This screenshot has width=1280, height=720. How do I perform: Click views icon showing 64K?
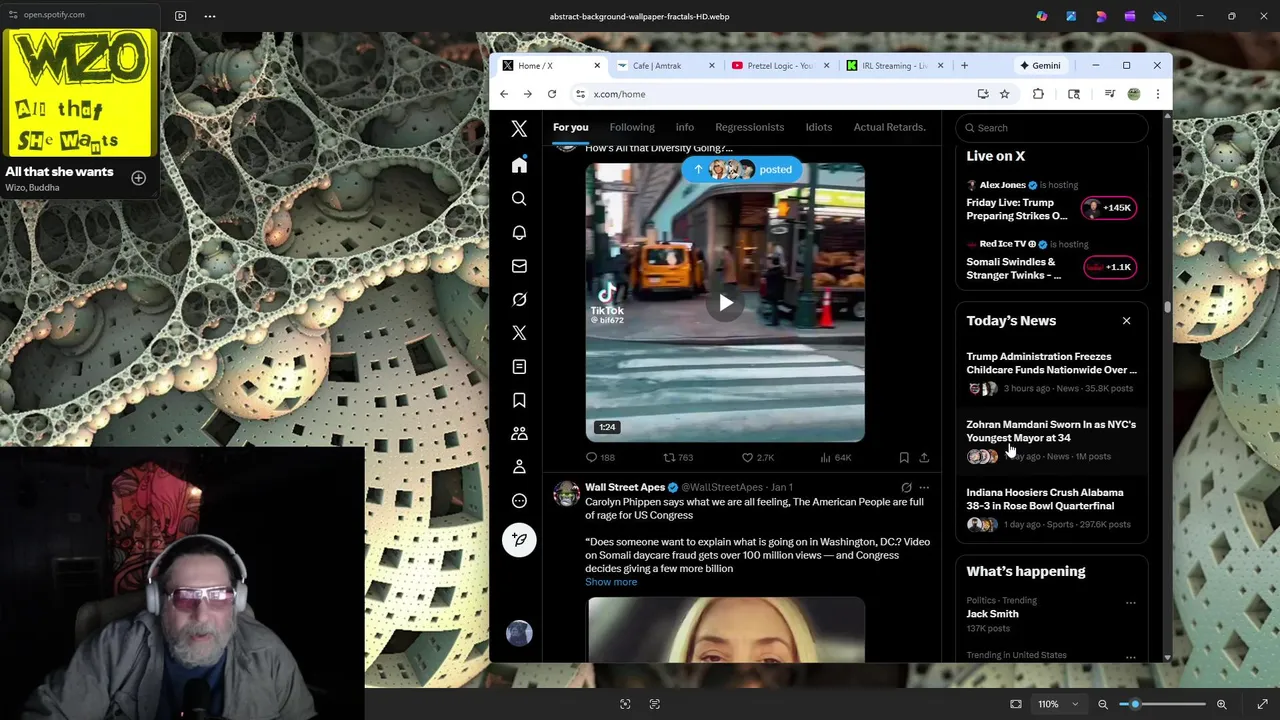pyautogui.click(x=825, y=458)
